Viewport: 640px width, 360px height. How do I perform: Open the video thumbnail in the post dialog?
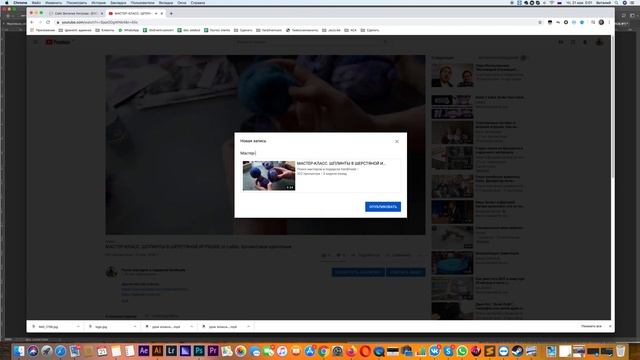(x=269, y=176)
